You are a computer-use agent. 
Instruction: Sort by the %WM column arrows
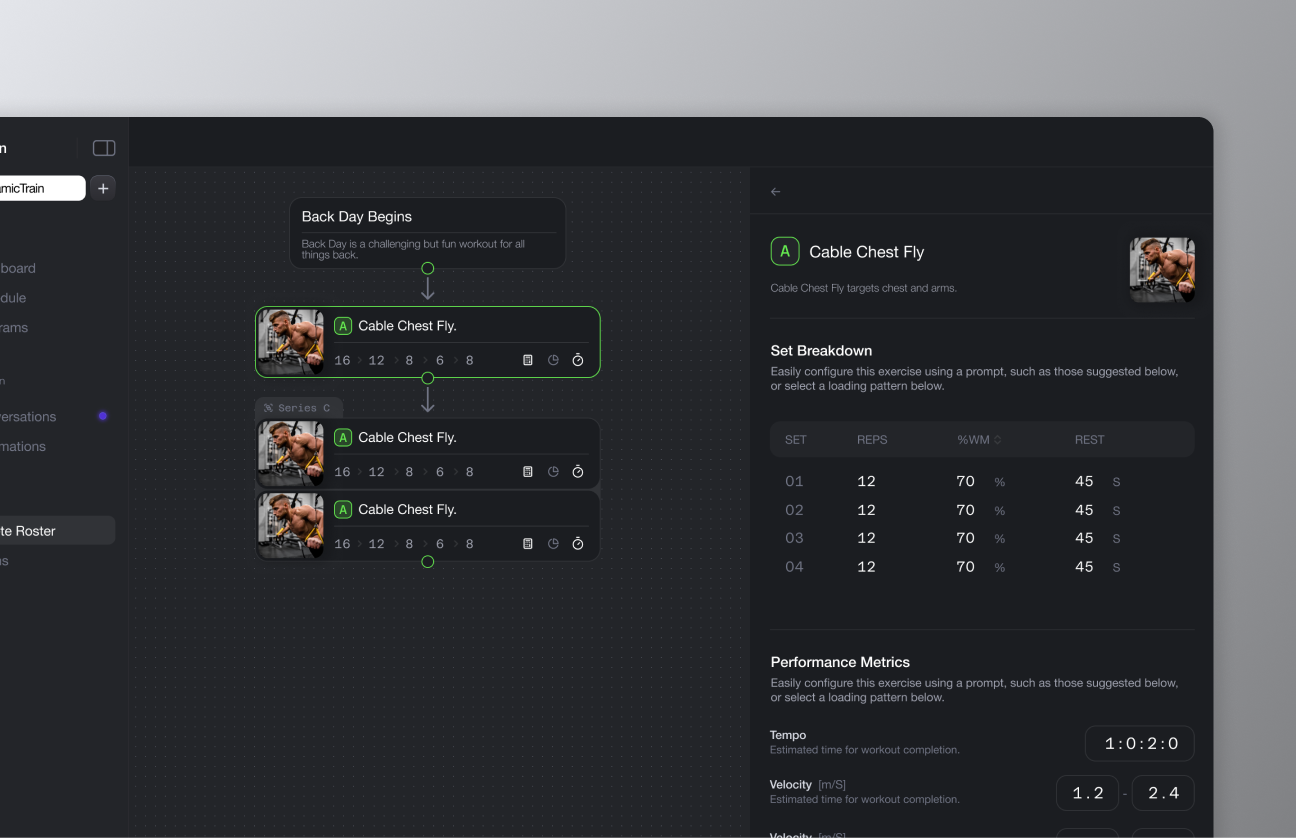997,440
